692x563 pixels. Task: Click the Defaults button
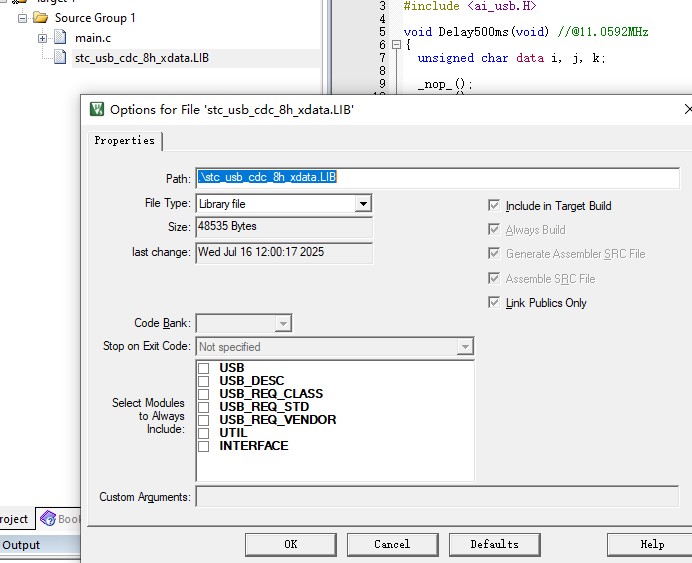click(x=494, y=544)
